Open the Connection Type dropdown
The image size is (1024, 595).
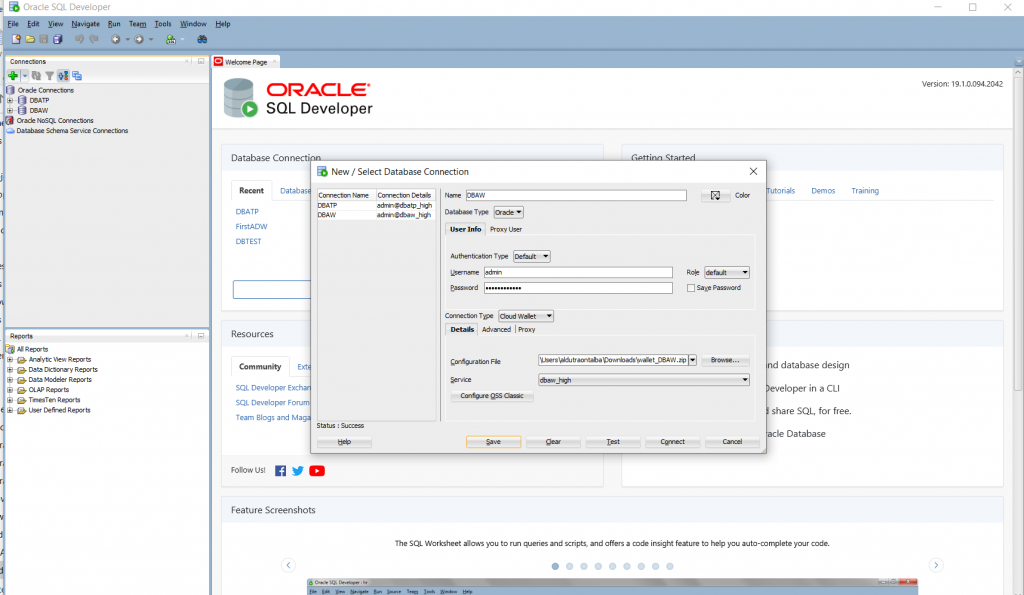pos(526,316)
